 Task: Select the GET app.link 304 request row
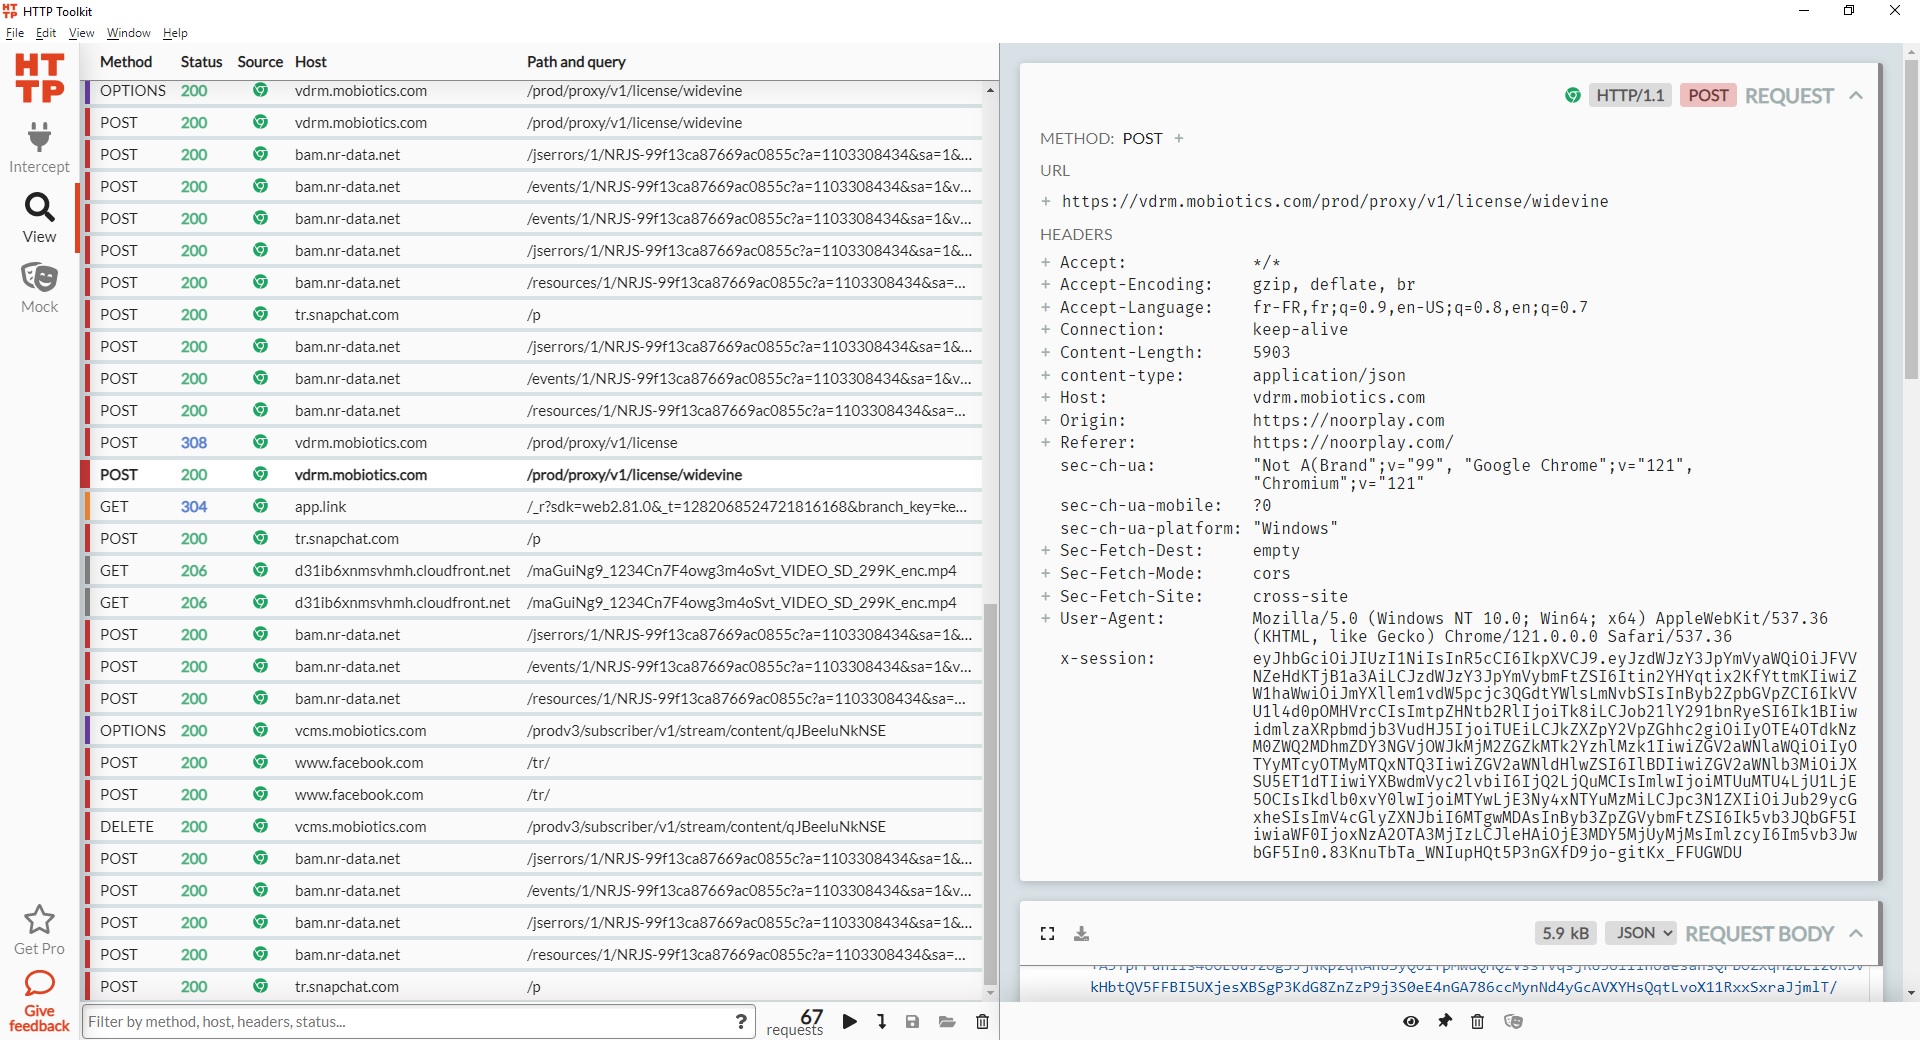(532, 506)
